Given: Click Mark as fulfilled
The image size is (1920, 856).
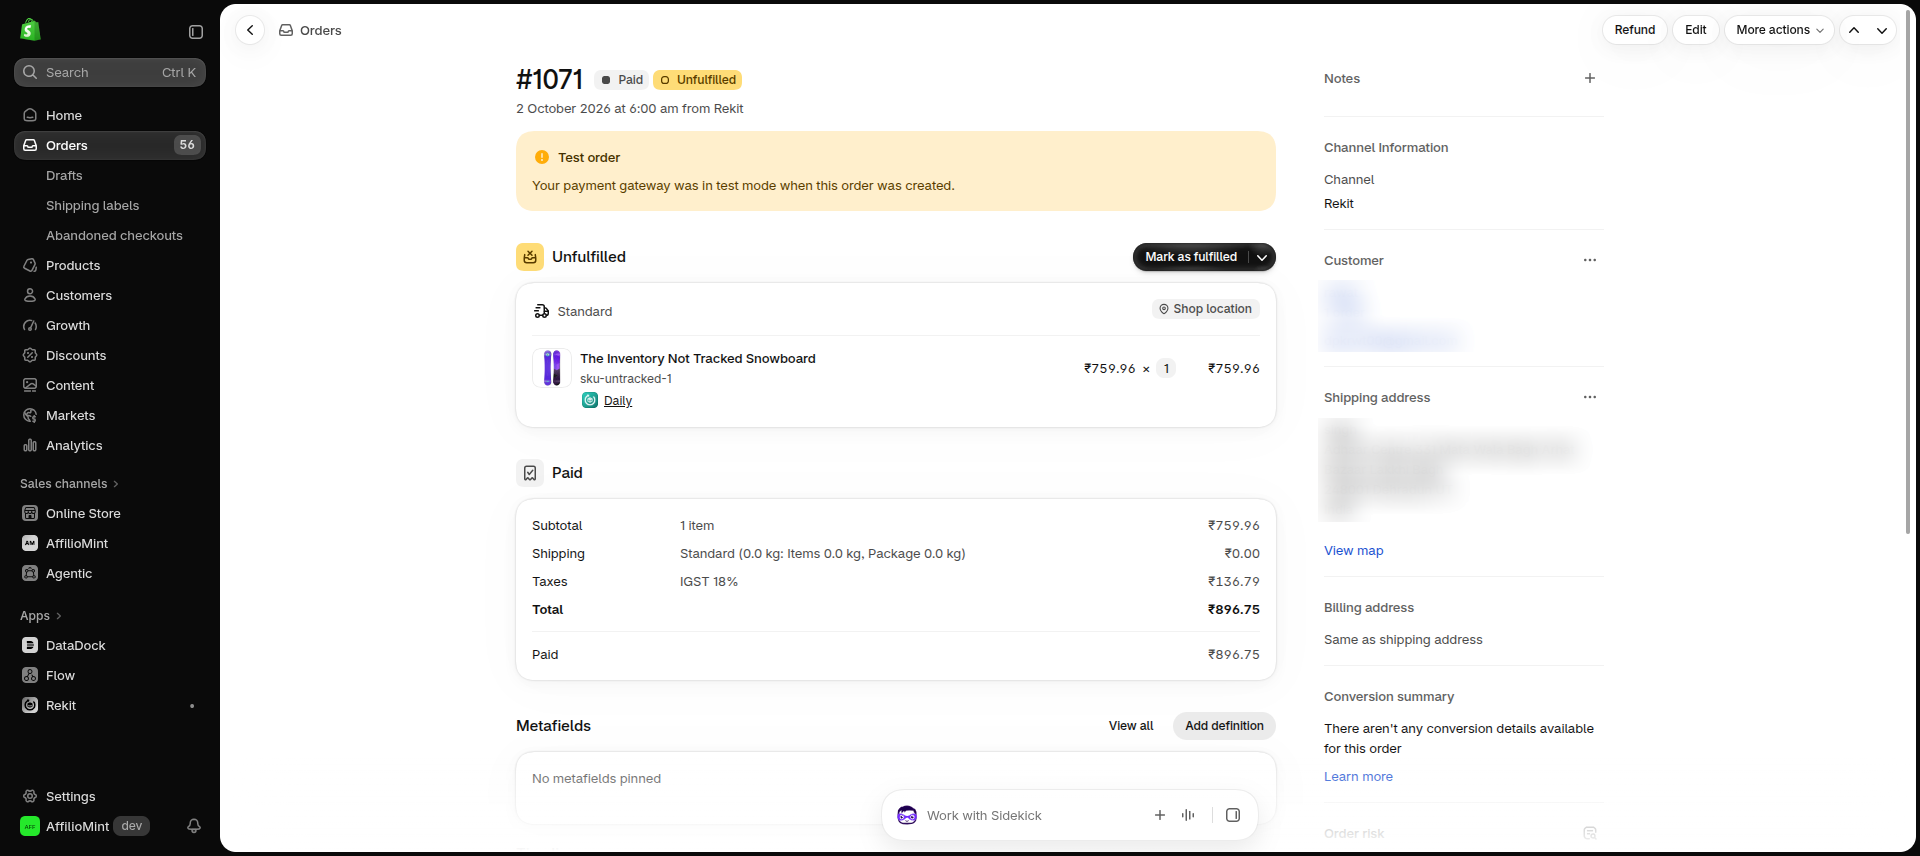Looking at the screenshot, I should tap(1191, 257).
